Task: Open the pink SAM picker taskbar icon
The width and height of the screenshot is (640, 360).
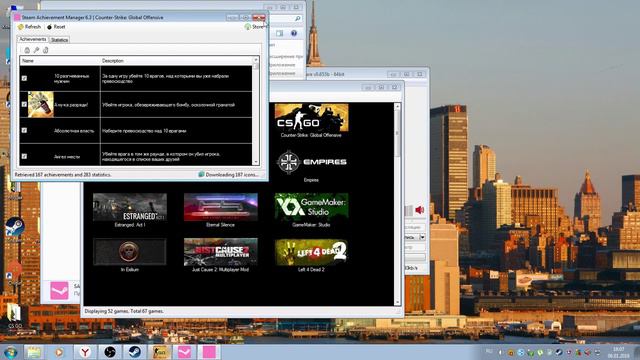Action: [x=184, y=352]
